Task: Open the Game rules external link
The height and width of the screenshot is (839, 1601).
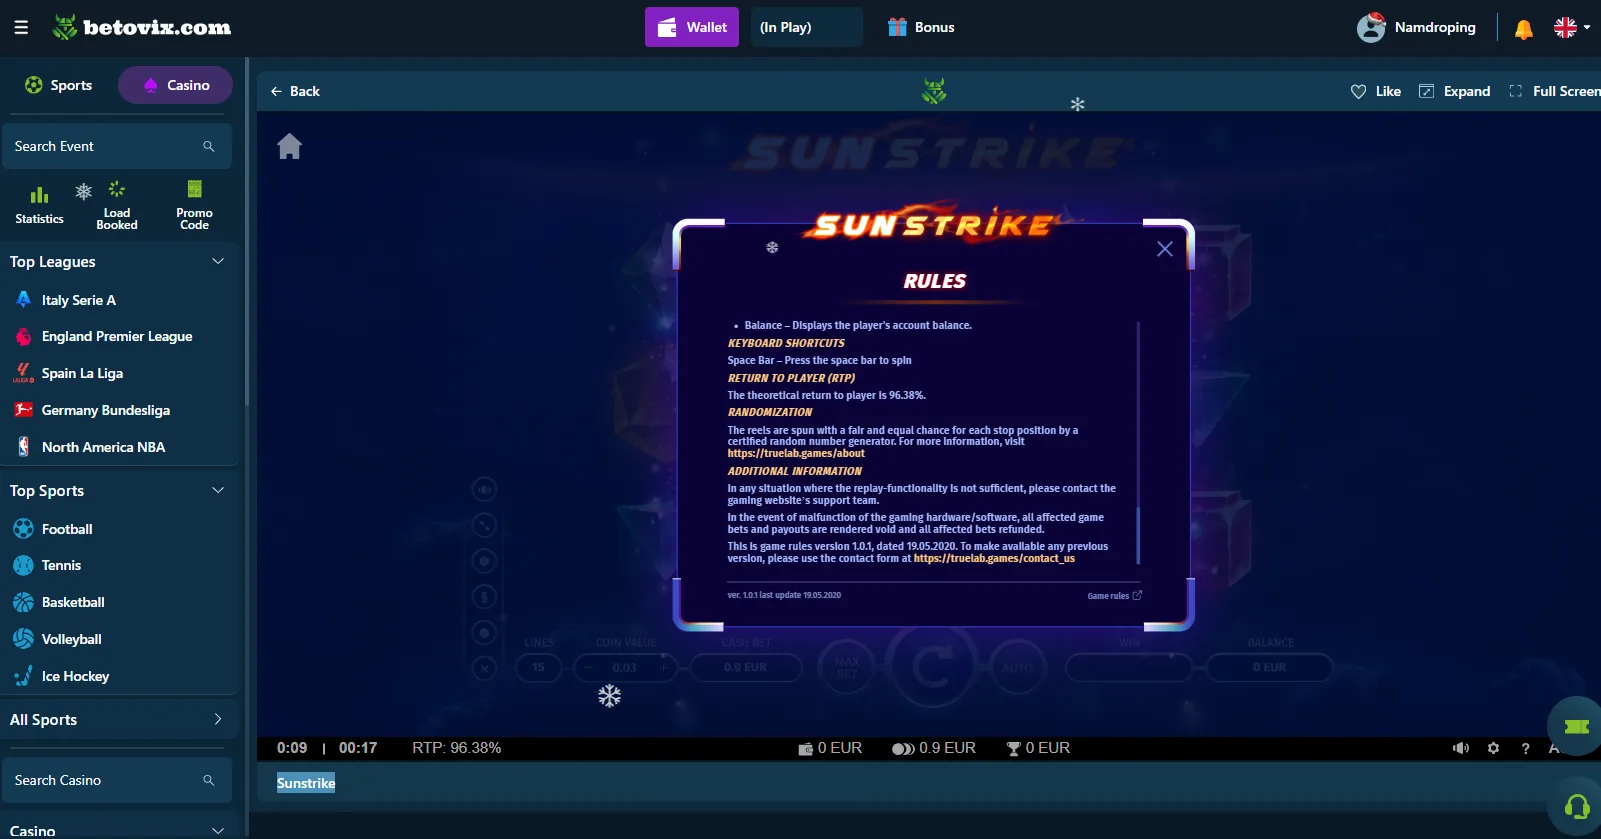Action: 1114,596
